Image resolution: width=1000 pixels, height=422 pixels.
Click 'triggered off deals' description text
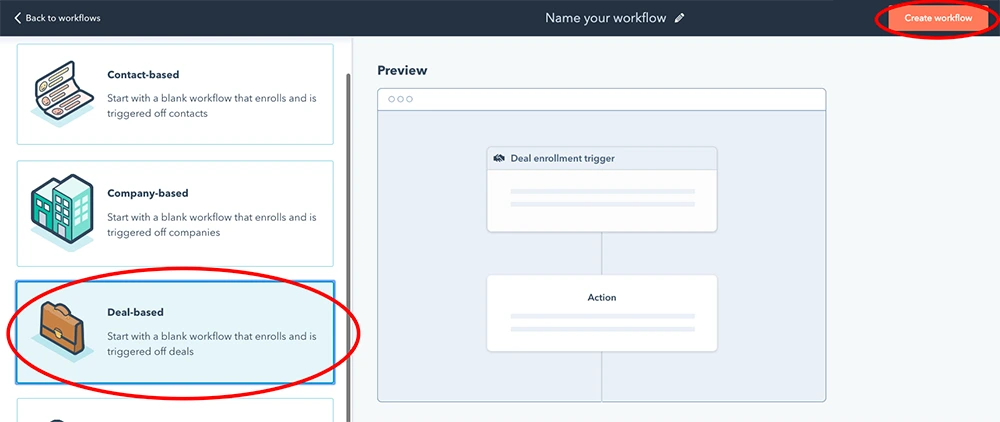150,351
